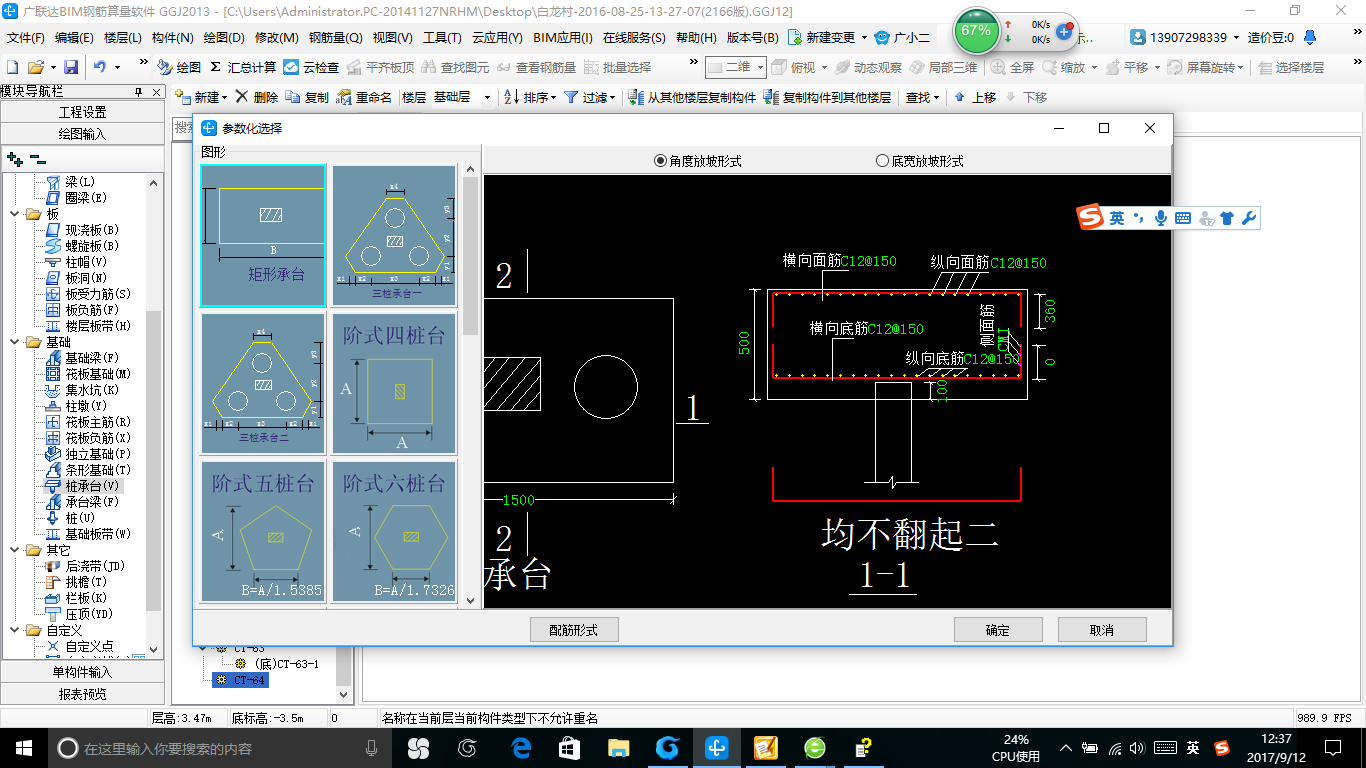1366x768 pixels.
Task: Choose the 矩形承台 shape thumbnail
Action: [264, 235]
